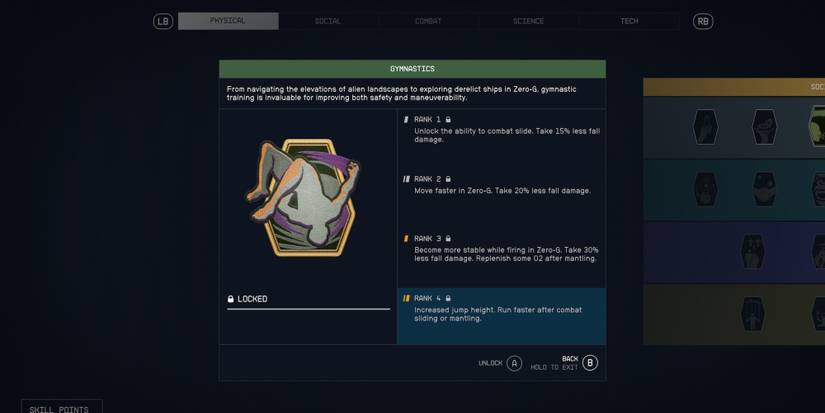Click the A button Unlock icon
This screenshot has height=413, width=825.
[514, 363]
